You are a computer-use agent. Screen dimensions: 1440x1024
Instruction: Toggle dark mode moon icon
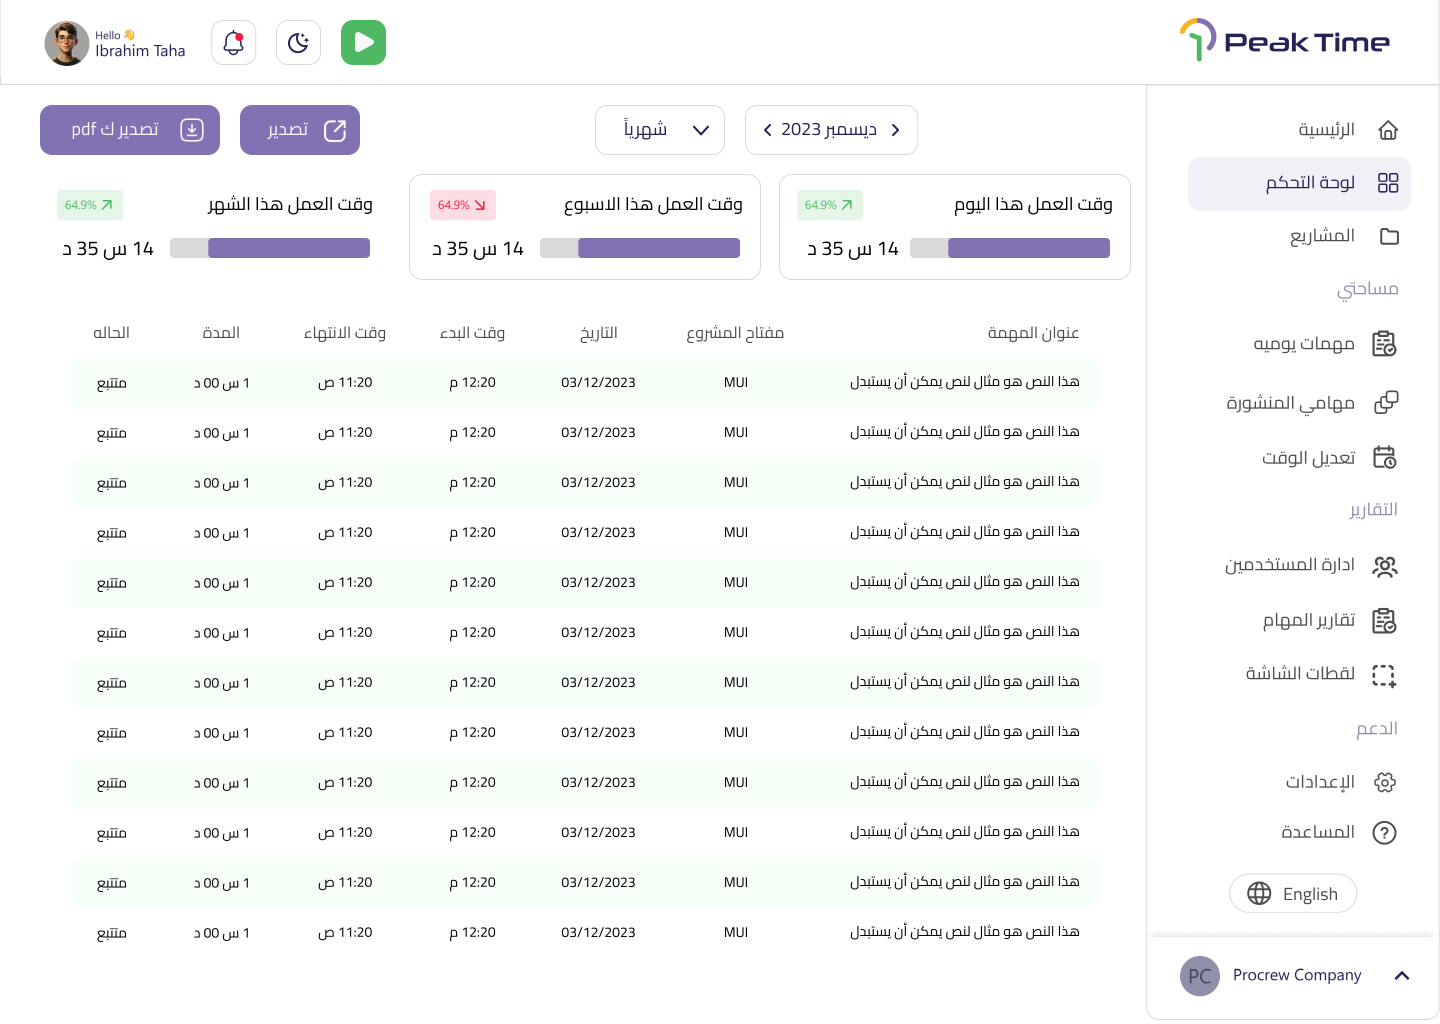tap(298, 43)
